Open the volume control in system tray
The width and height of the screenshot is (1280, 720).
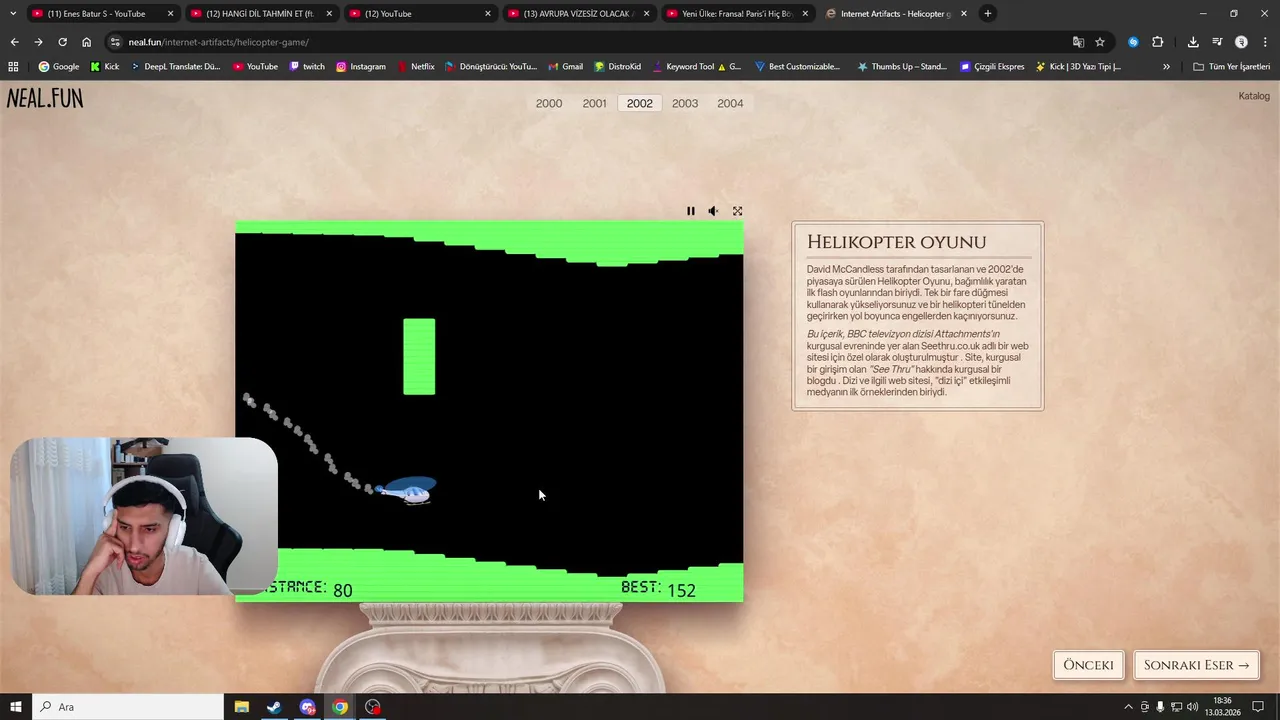[1192, 707]
